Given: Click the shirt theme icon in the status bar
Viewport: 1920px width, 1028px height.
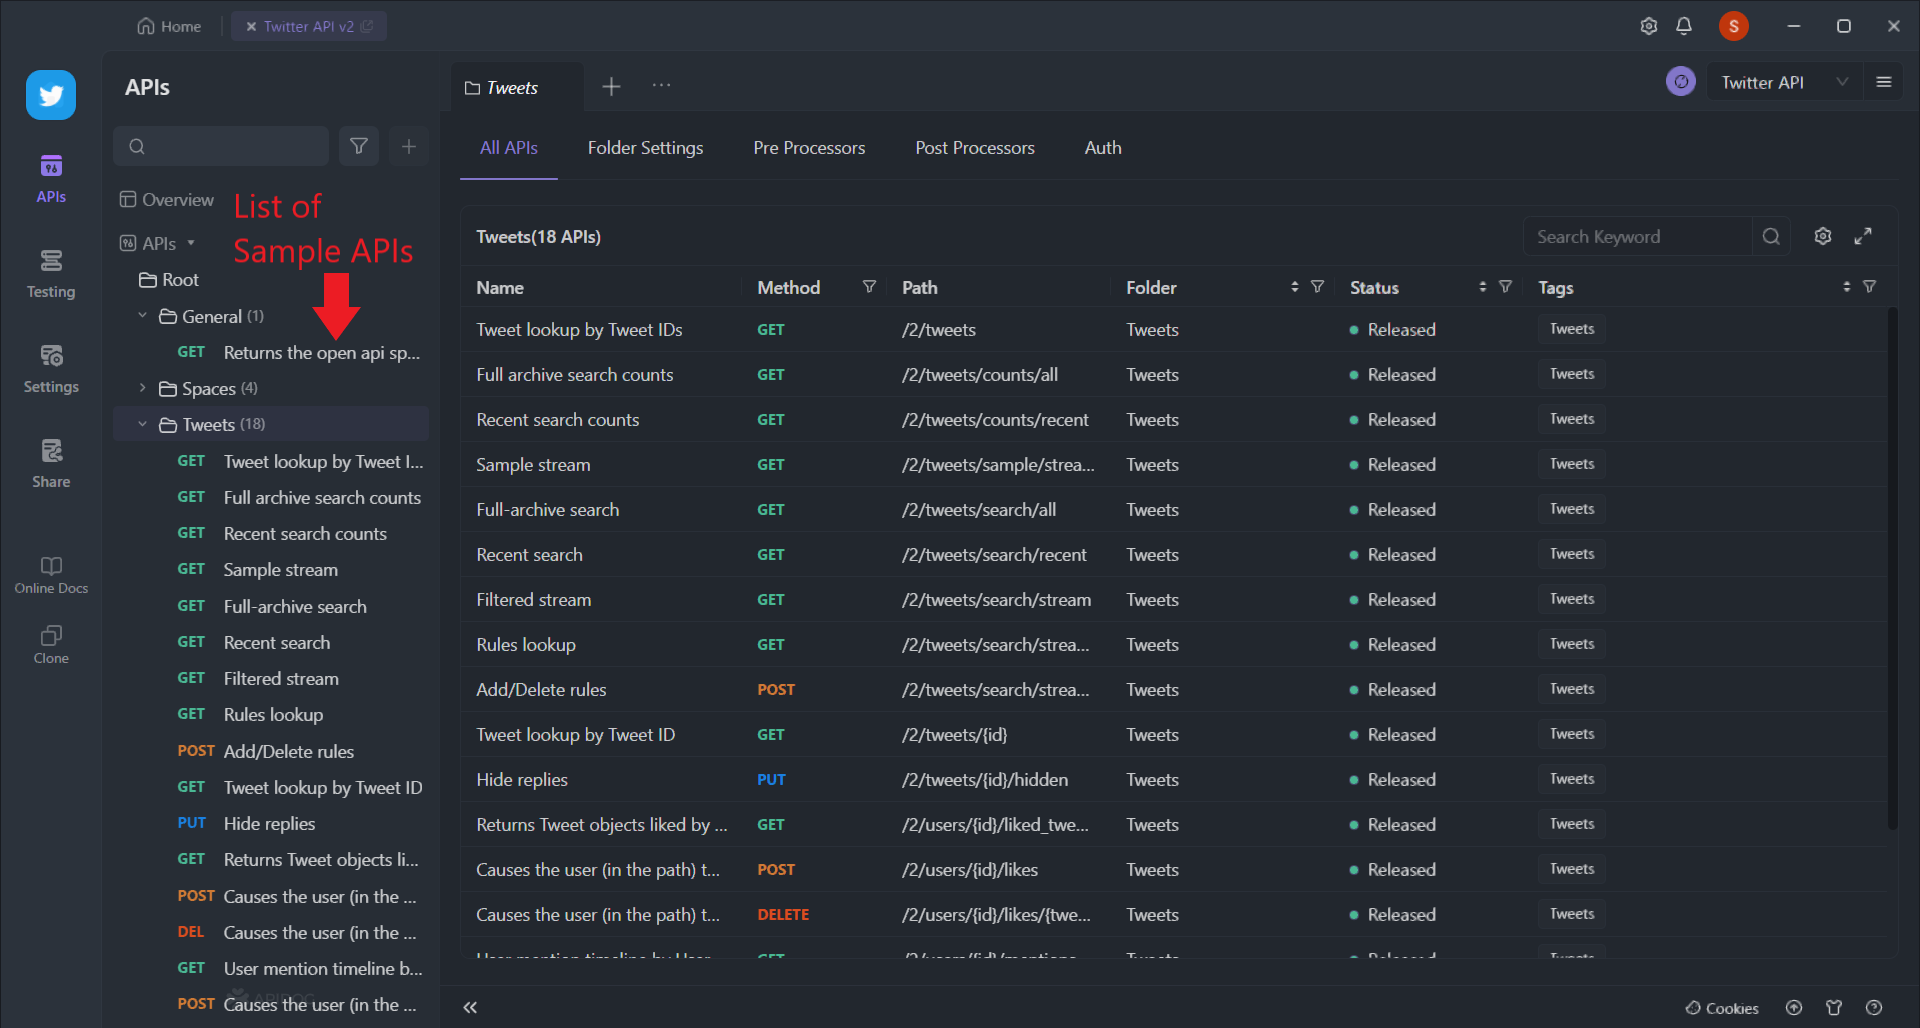Looking at the screenshot, I should point(1834,1008).
